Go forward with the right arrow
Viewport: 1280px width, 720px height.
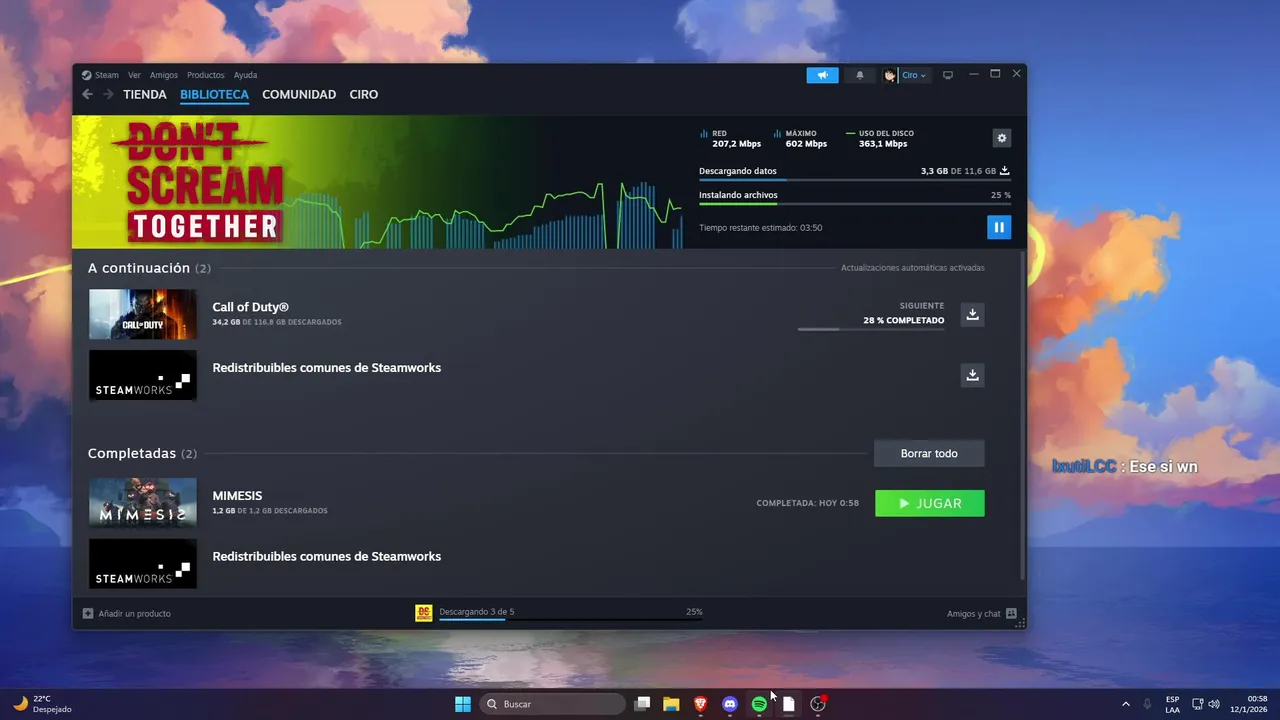point(108,94)
